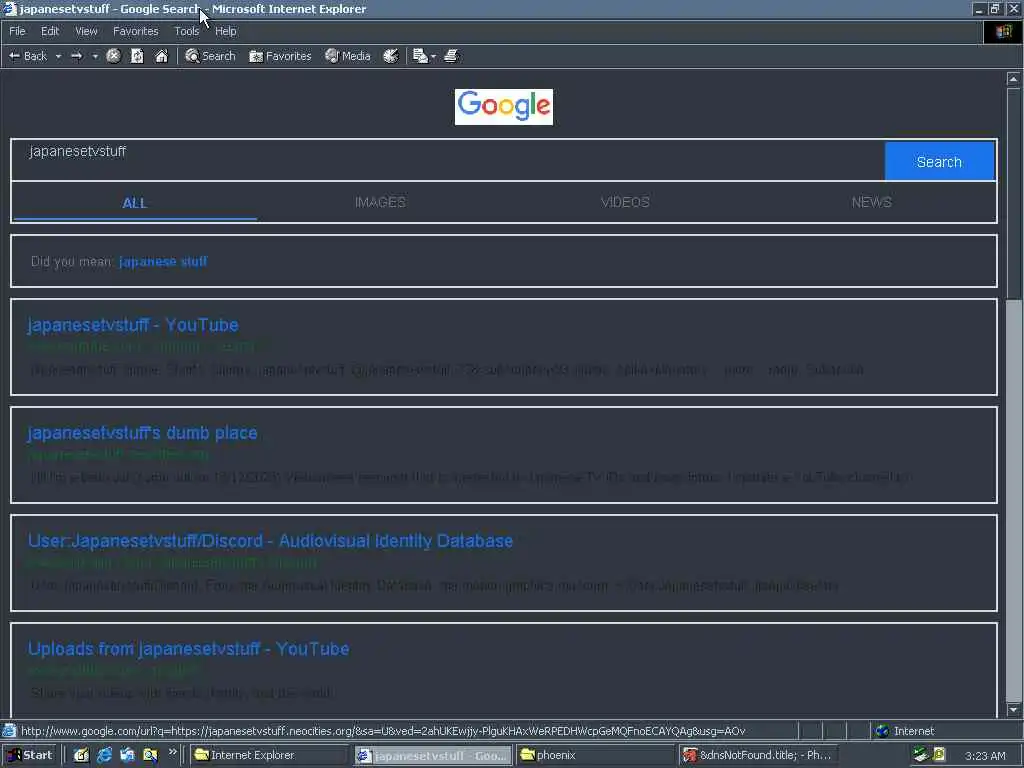This screenshot has height=768, width=1024.
Task: Click the 3:23 AM clock
Action: [985, 756]
